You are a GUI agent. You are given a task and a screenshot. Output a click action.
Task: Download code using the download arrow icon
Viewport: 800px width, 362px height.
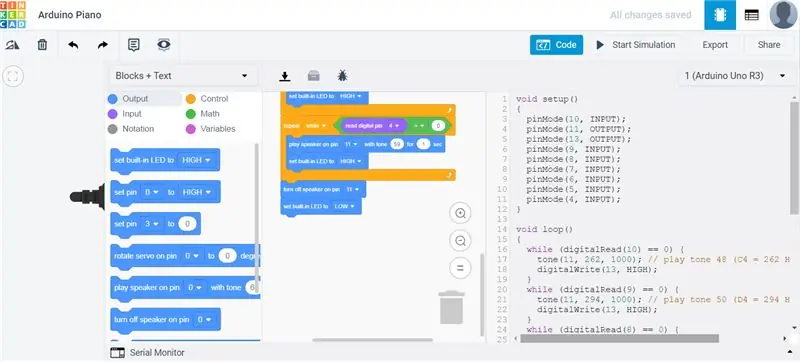tap(285, 76)
